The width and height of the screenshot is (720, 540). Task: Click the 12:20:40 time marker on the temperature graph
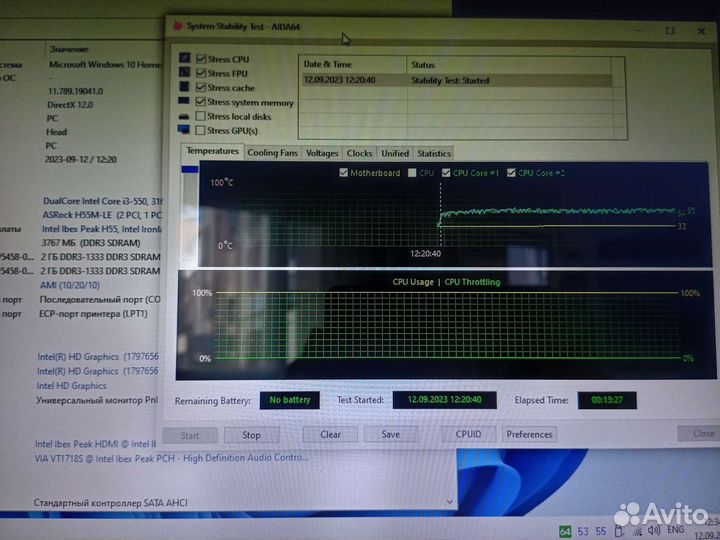tap(425, 253)
